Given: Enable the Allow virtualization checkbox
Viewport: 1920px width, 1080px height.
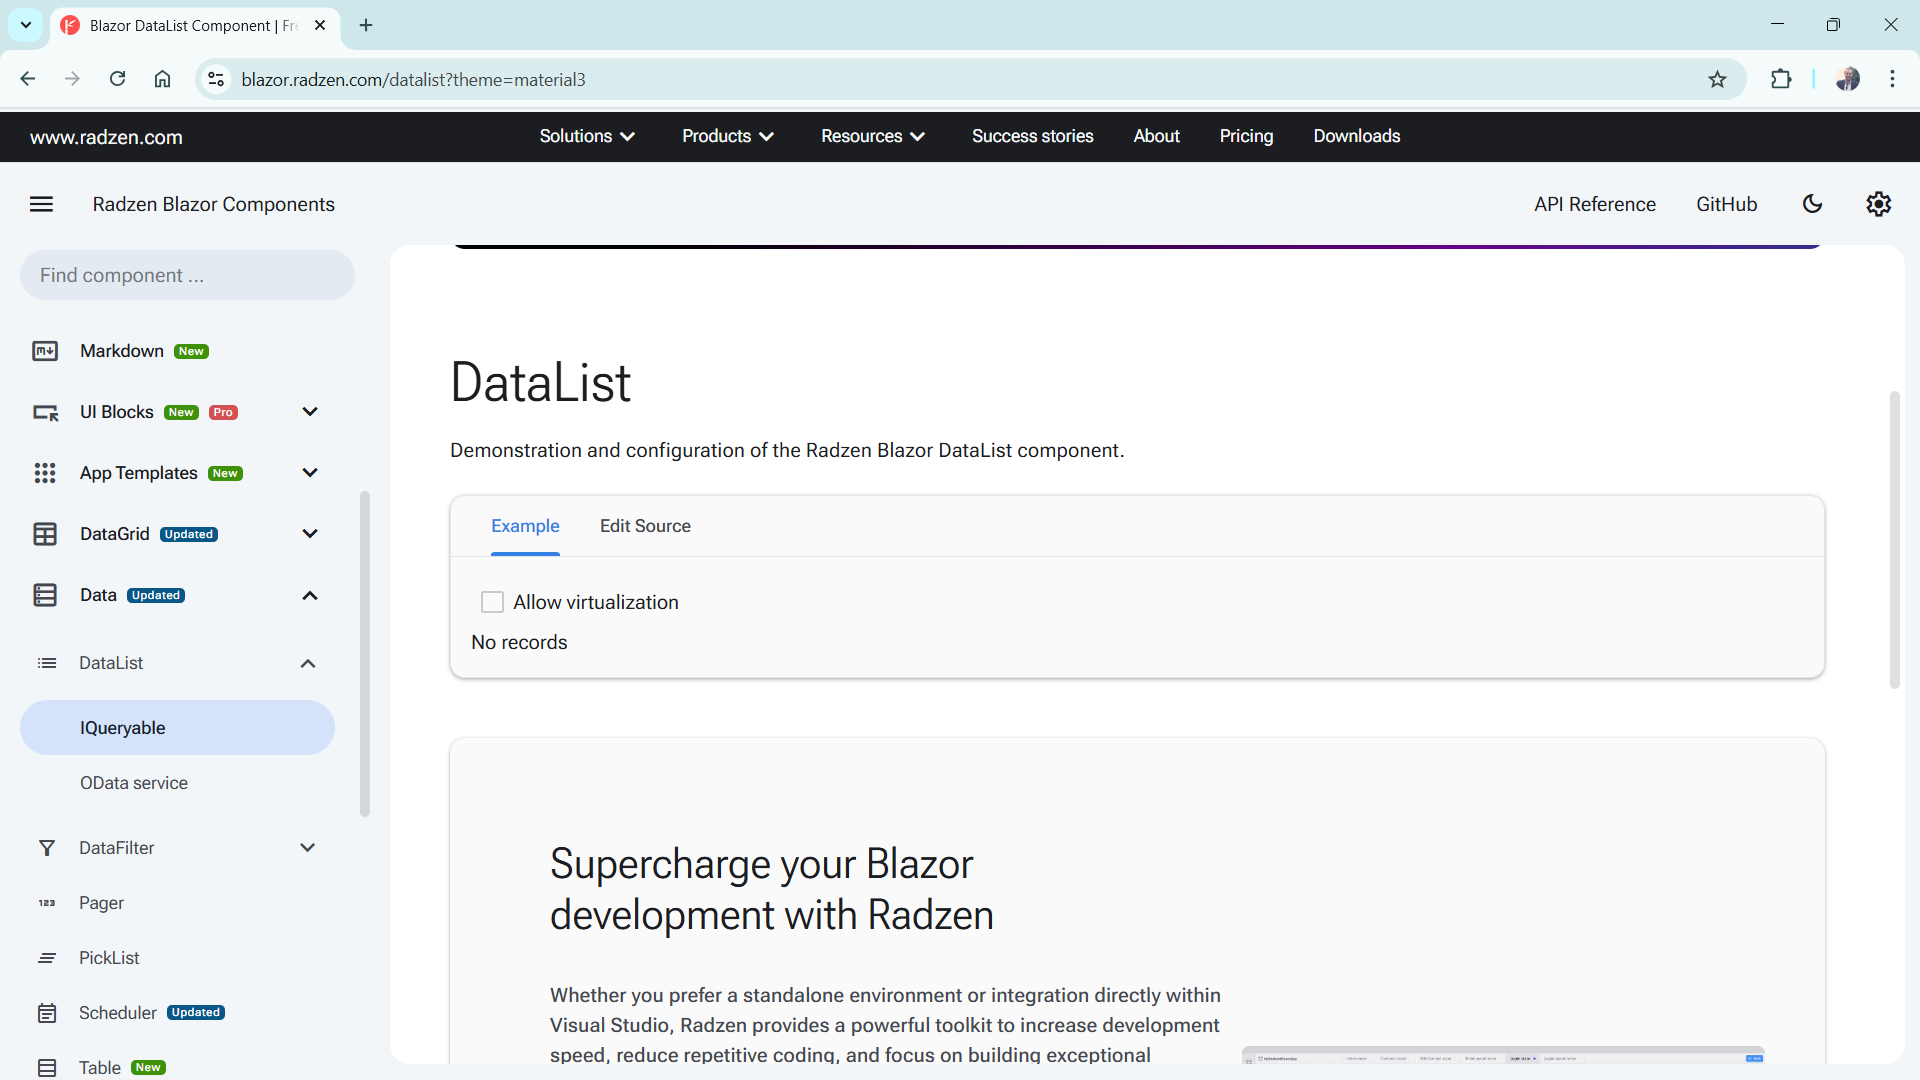Looking at the screenshot, I should 492,602.
